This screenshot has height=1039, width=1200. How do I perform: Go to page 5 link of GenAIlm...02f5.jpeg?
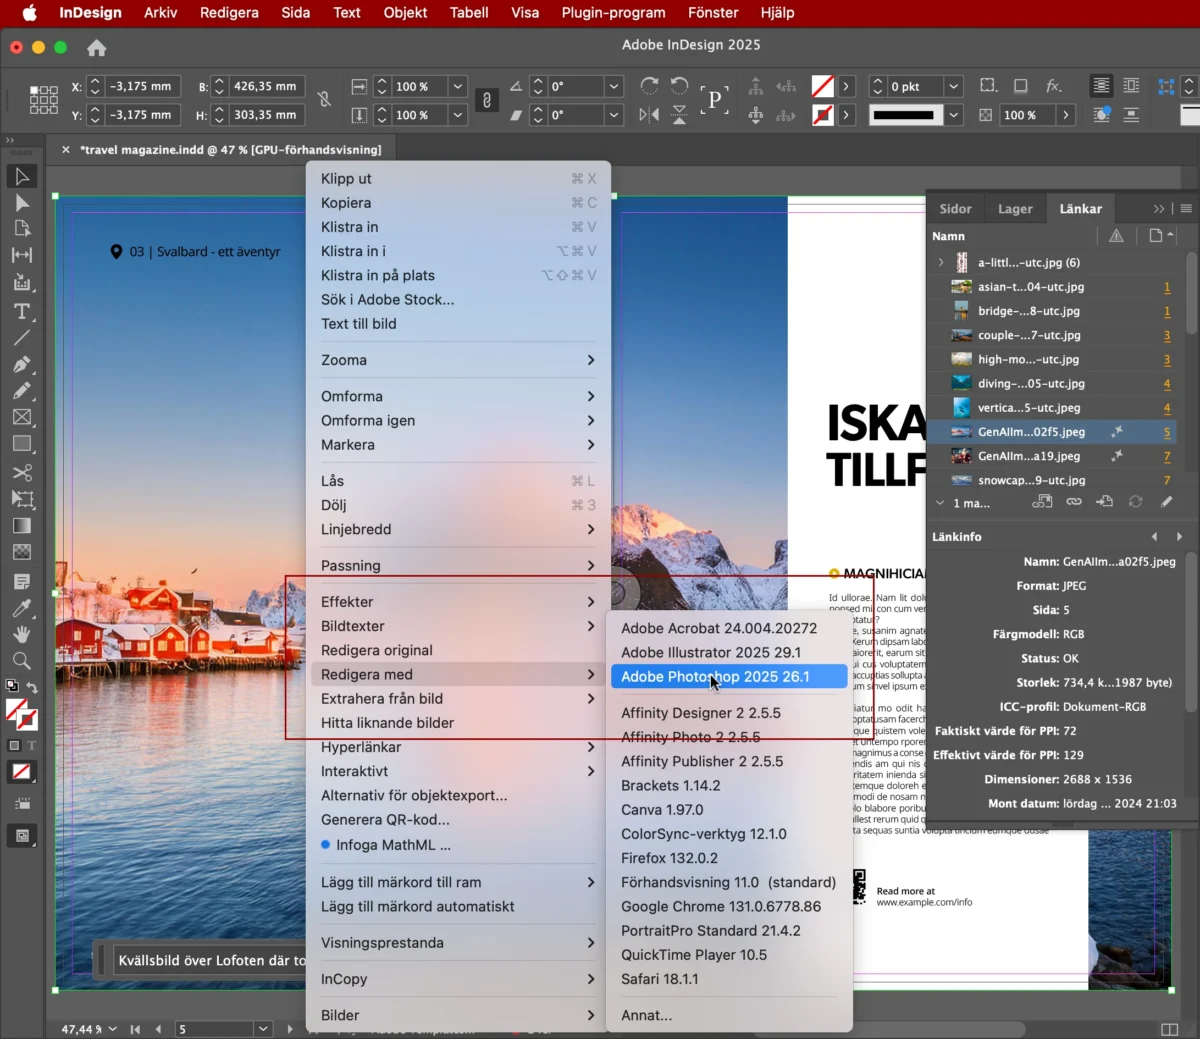click(x=1166, y=432)
